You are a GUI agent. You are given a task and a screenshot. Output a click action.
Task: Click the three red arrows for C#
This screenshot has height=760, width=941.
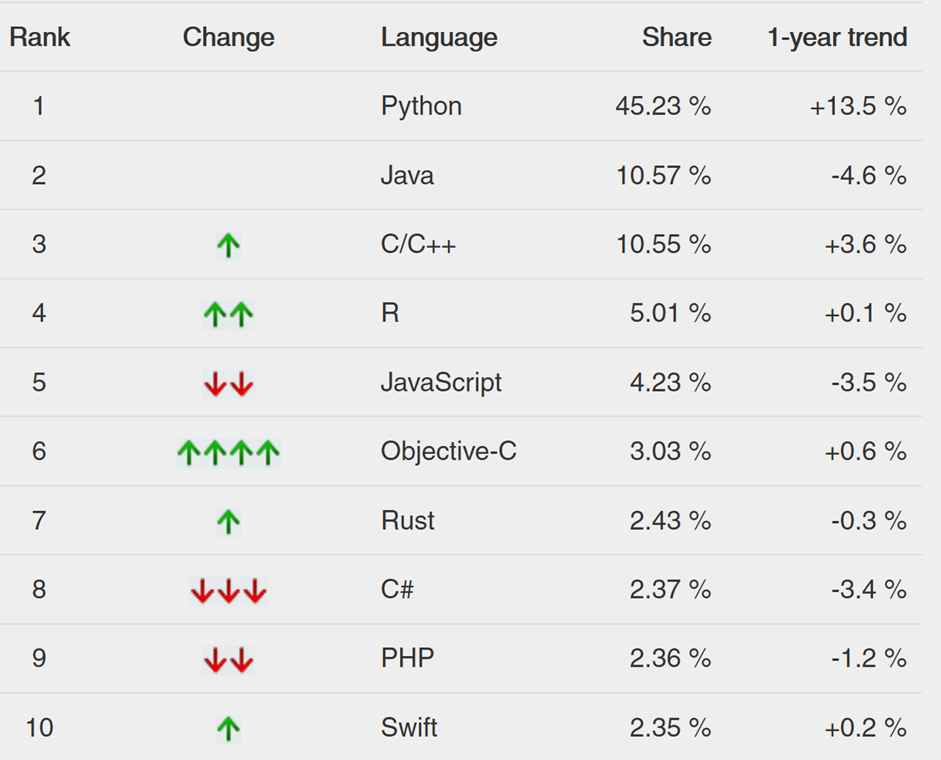pyautogui.click(x=229, y=591)
